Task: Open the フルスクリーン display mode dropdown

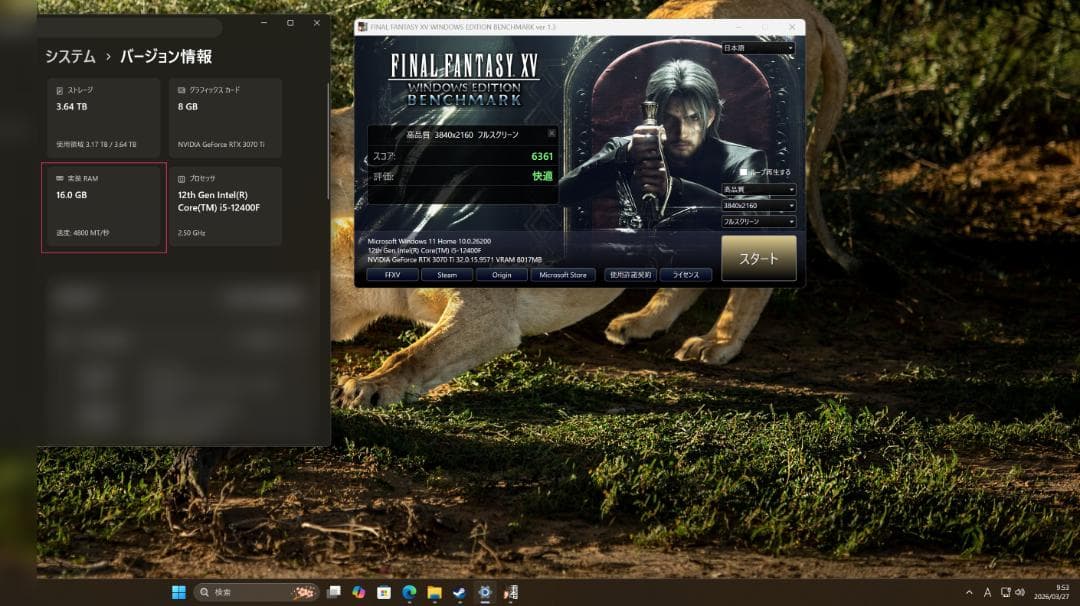Action: point(758,222)
